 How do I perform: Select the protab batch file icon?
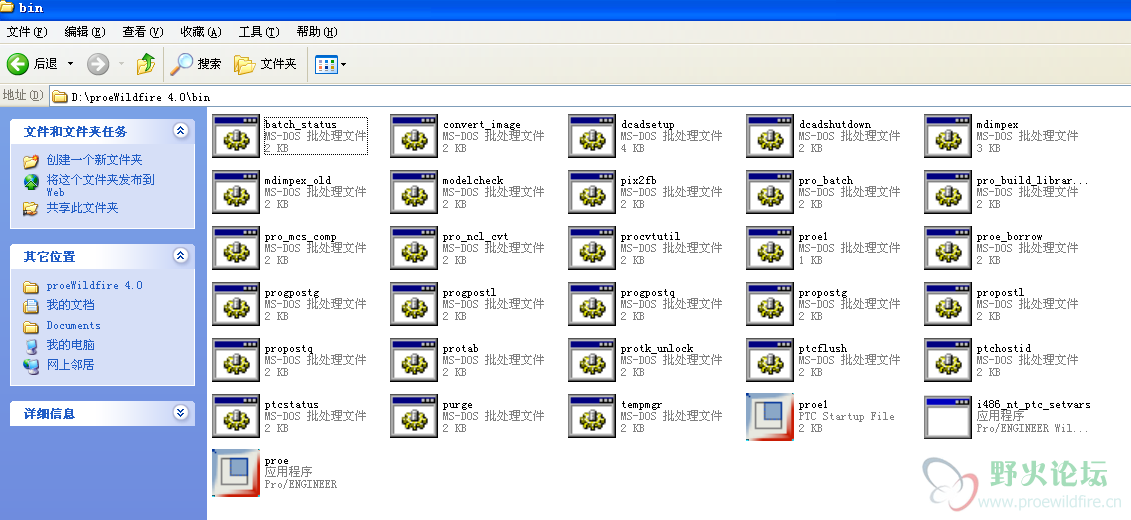coord(414,360)
